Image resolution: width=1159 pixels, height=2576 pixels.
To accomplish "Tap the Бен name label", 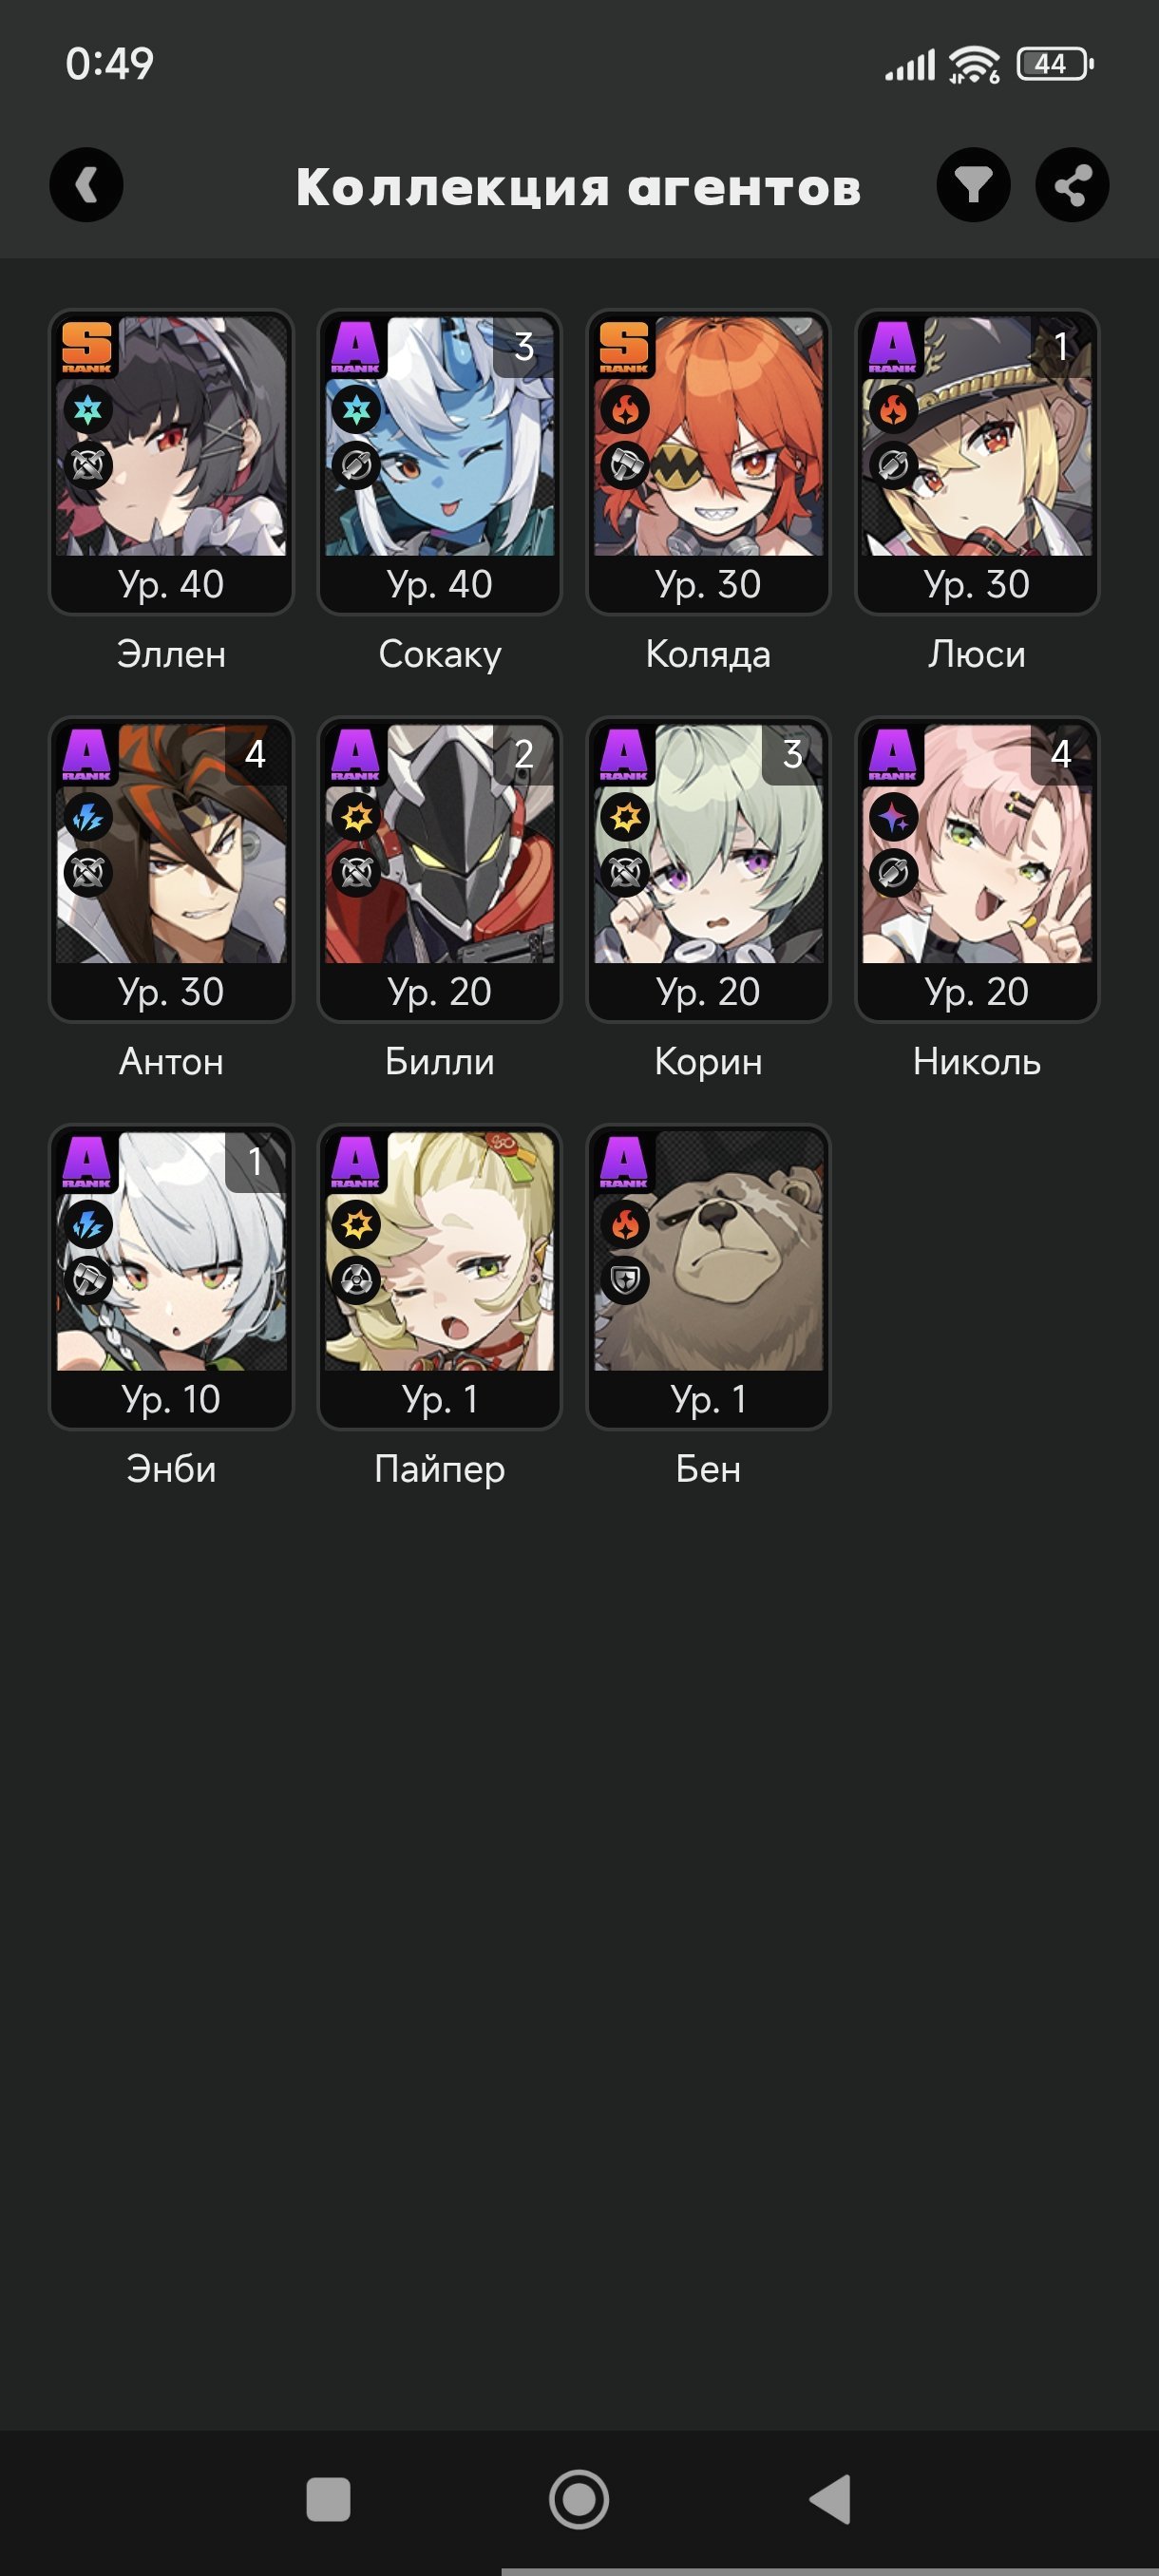I will pos(708,1469).
